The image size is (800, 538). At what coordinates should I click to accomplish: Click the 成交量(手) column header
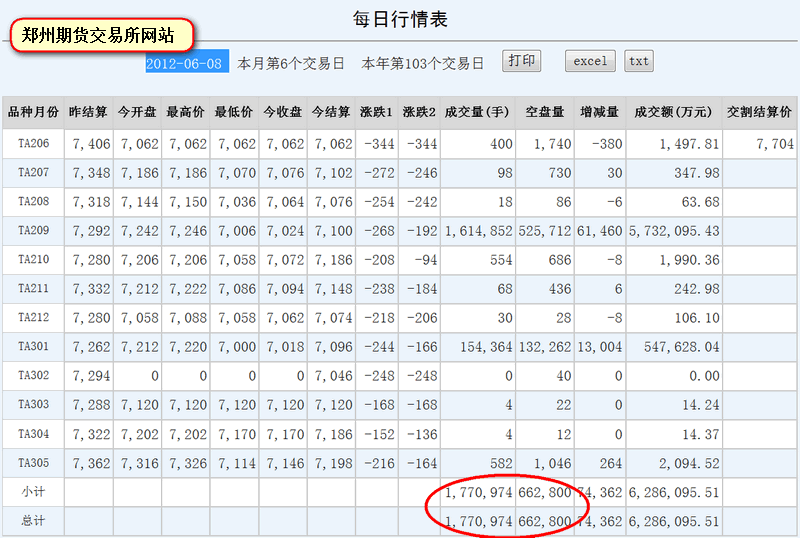click(477, 112)
